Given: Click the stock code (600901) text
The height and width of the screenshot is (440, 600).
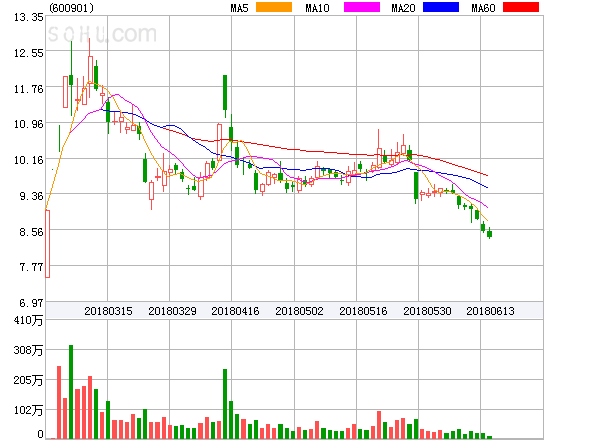Looking at the screenshot, I should point(71,8).
